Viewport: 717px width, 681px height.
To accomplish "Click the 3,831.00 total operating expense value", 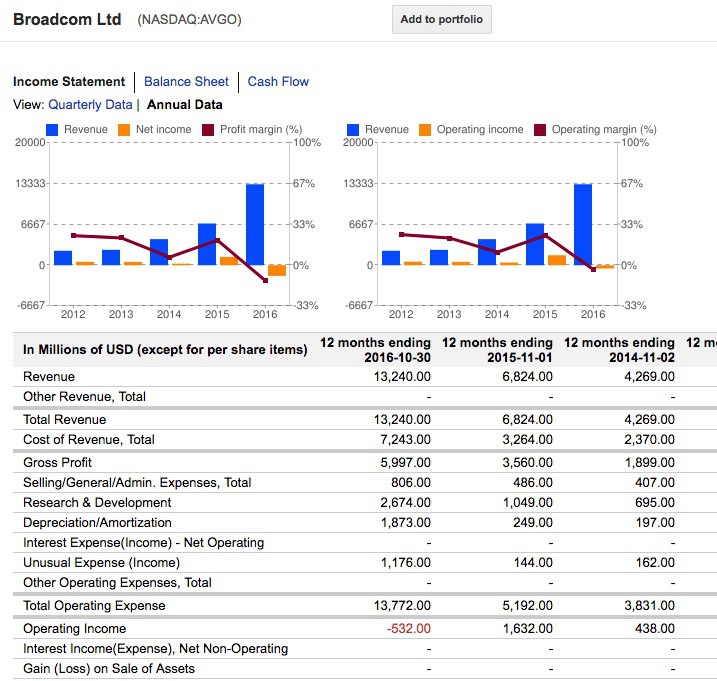I will [x=650, y=606].
